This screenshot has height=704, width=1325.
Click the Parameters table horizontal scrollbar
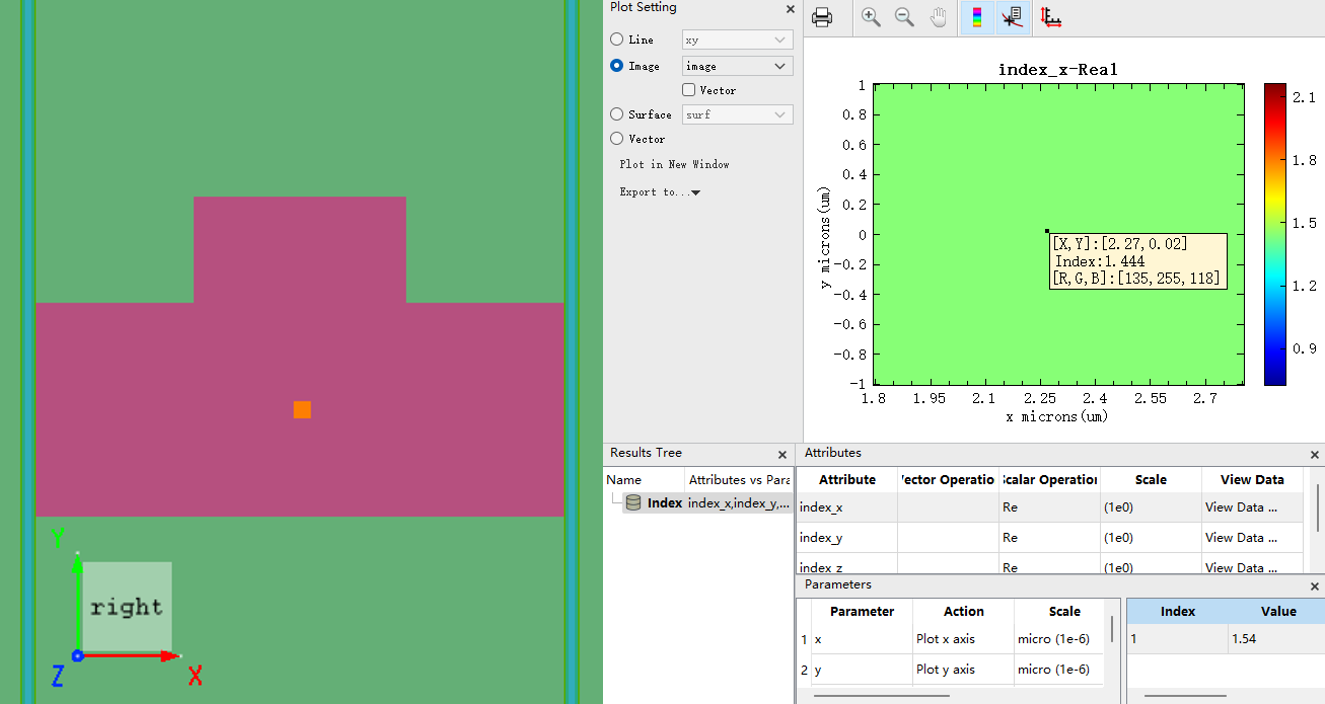(x=880, y=695)
